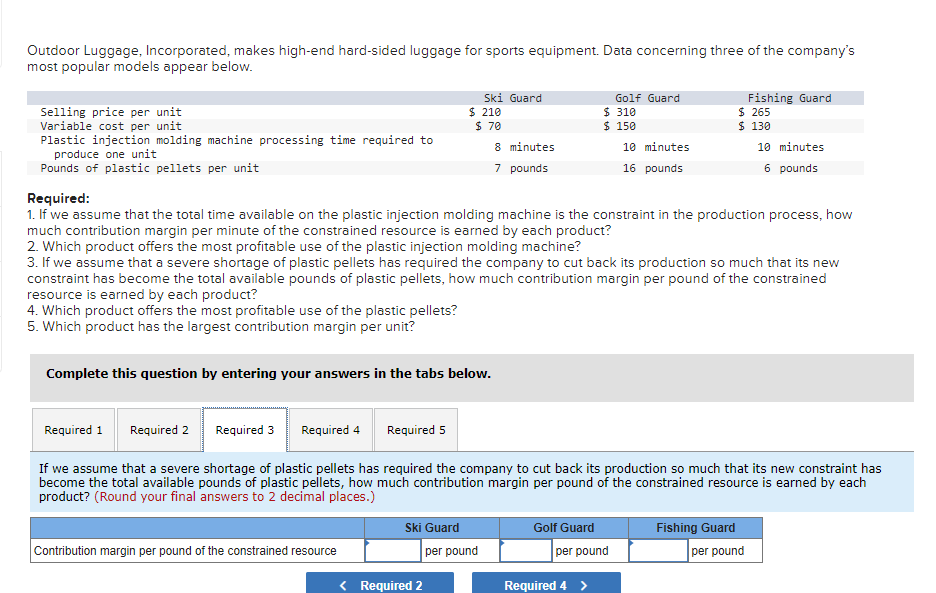Click the 'Pounds of plastic pellets per unit' label
936x593 pixels.
click(150, 168)
